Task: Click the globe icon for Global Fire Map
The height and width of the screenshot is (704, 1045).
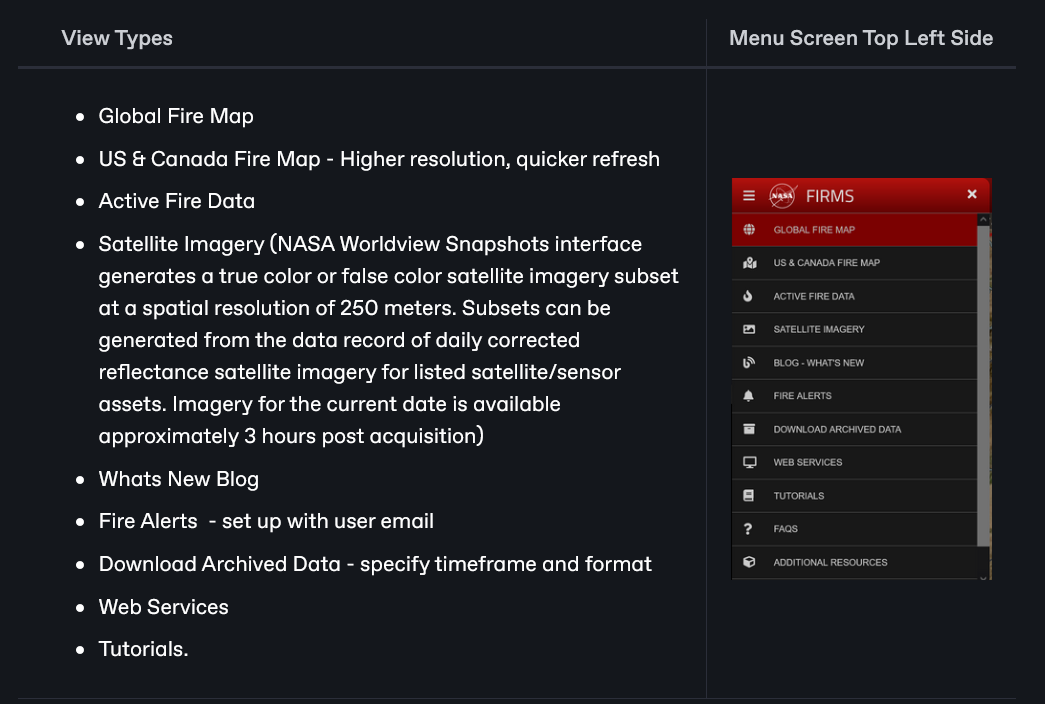Action: pos(749,230)
